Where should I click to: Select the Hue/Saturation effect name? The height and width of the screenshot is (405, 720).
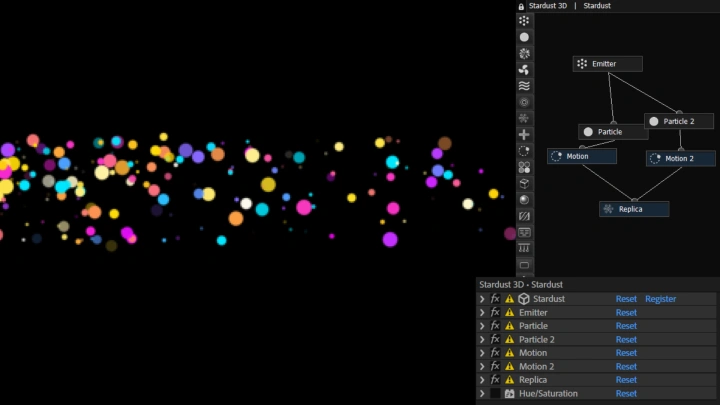[x=548, y=394]
